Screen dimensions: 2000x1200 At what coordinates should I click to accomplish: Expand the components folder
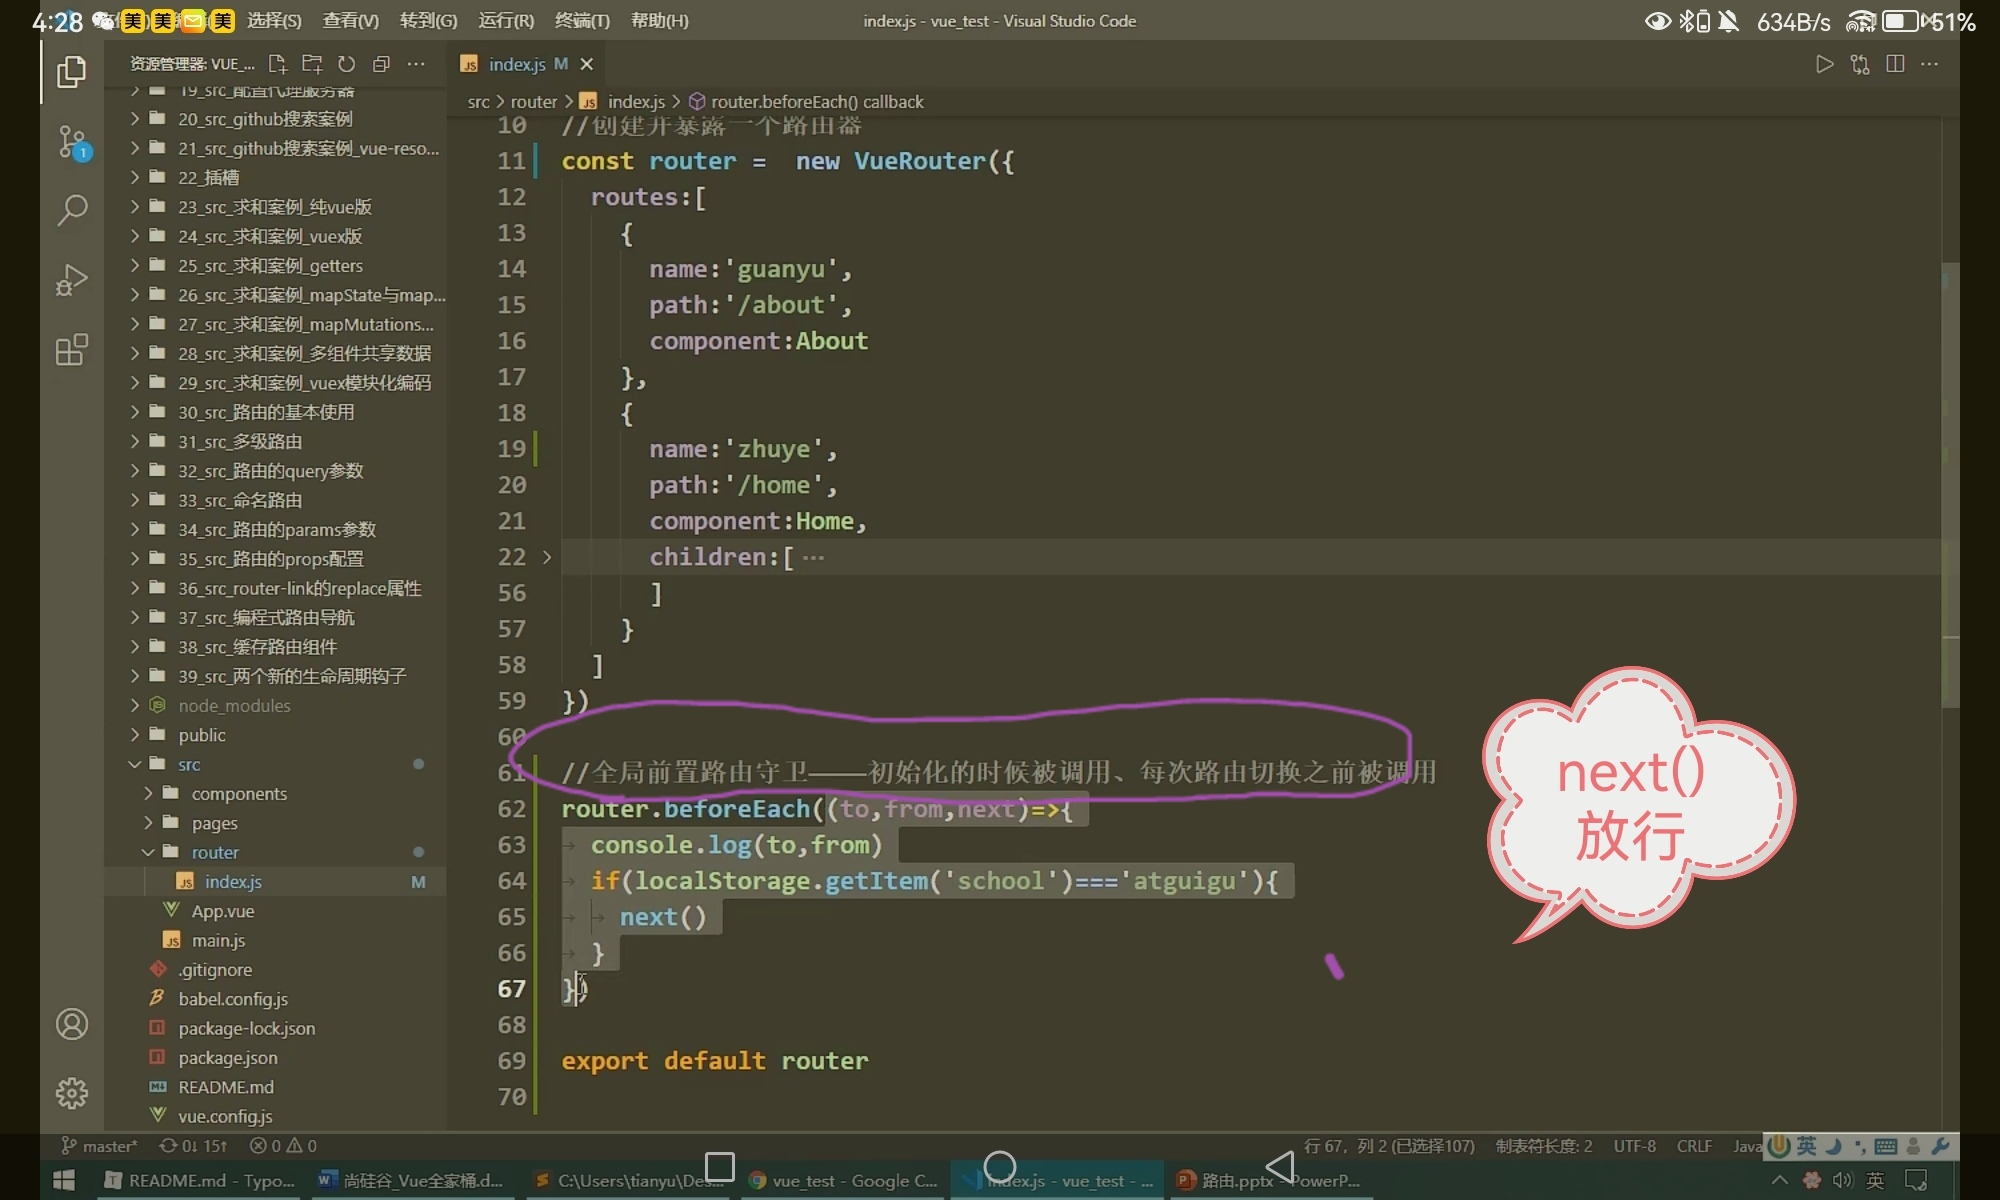pyautogui.click(x=238, y=794)
